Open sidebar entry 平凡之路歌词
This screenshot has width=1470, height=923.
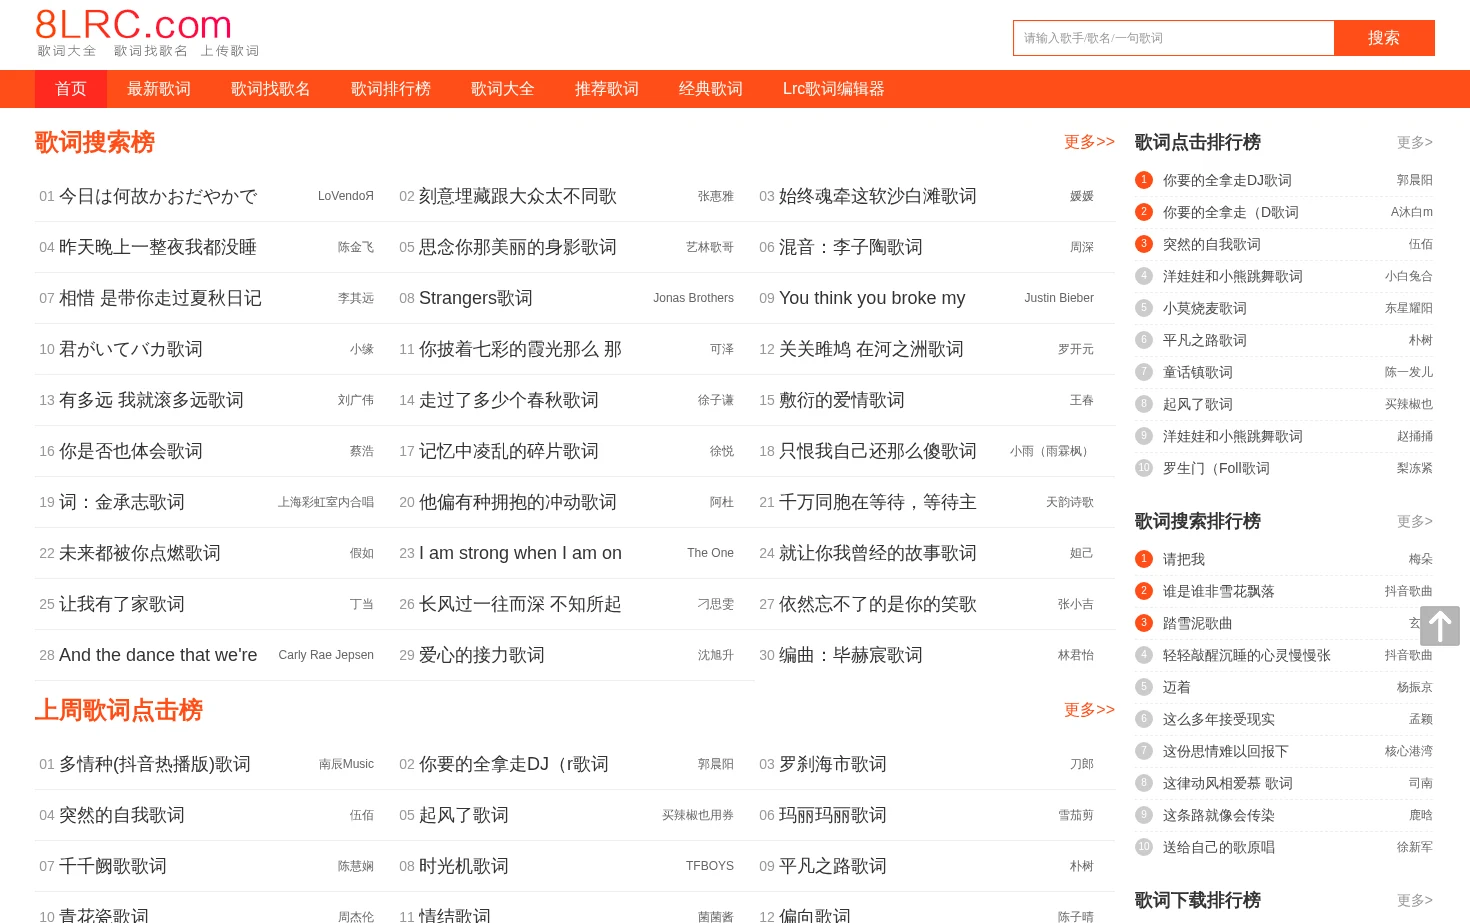pyautogui.click(x=1205, y=340)
